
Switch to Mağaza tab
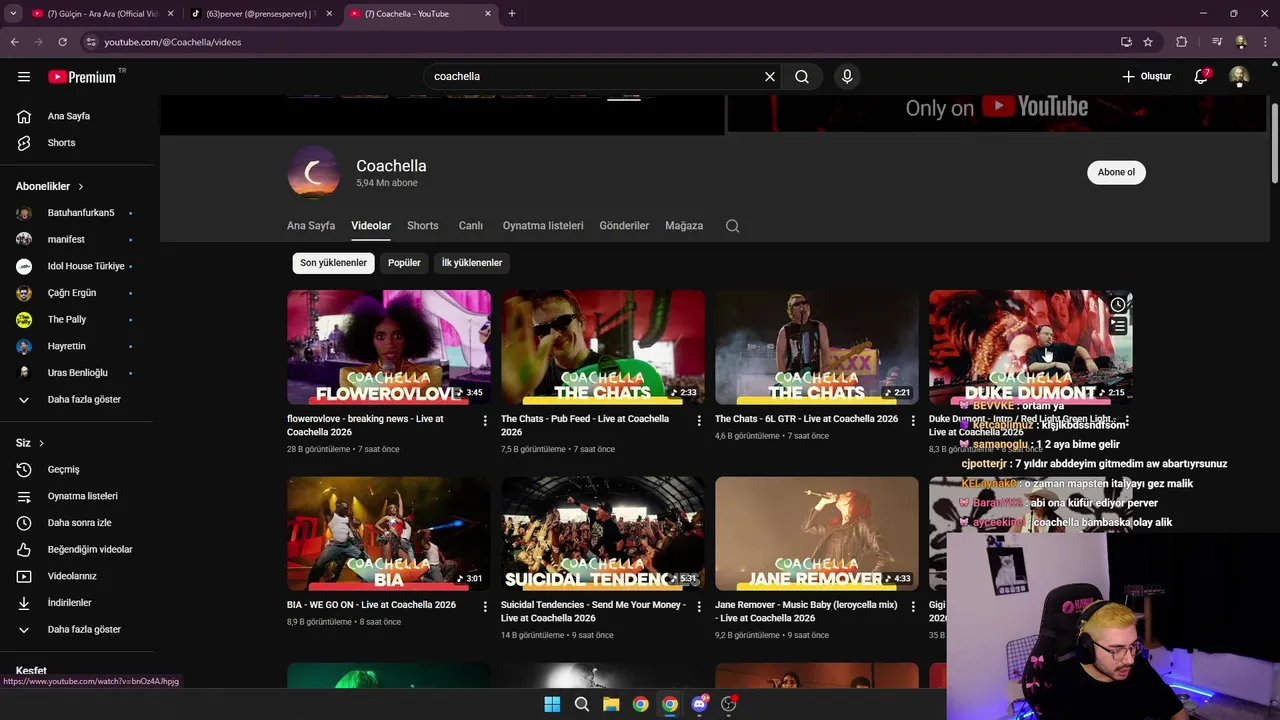pos(684,226)
